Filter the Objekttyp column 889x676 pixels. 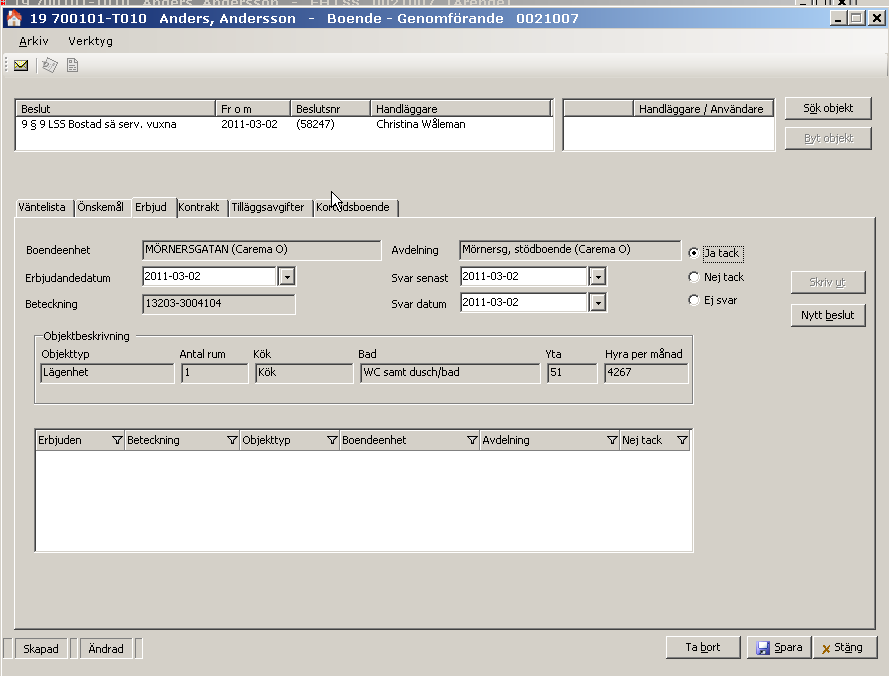[332, 441]
